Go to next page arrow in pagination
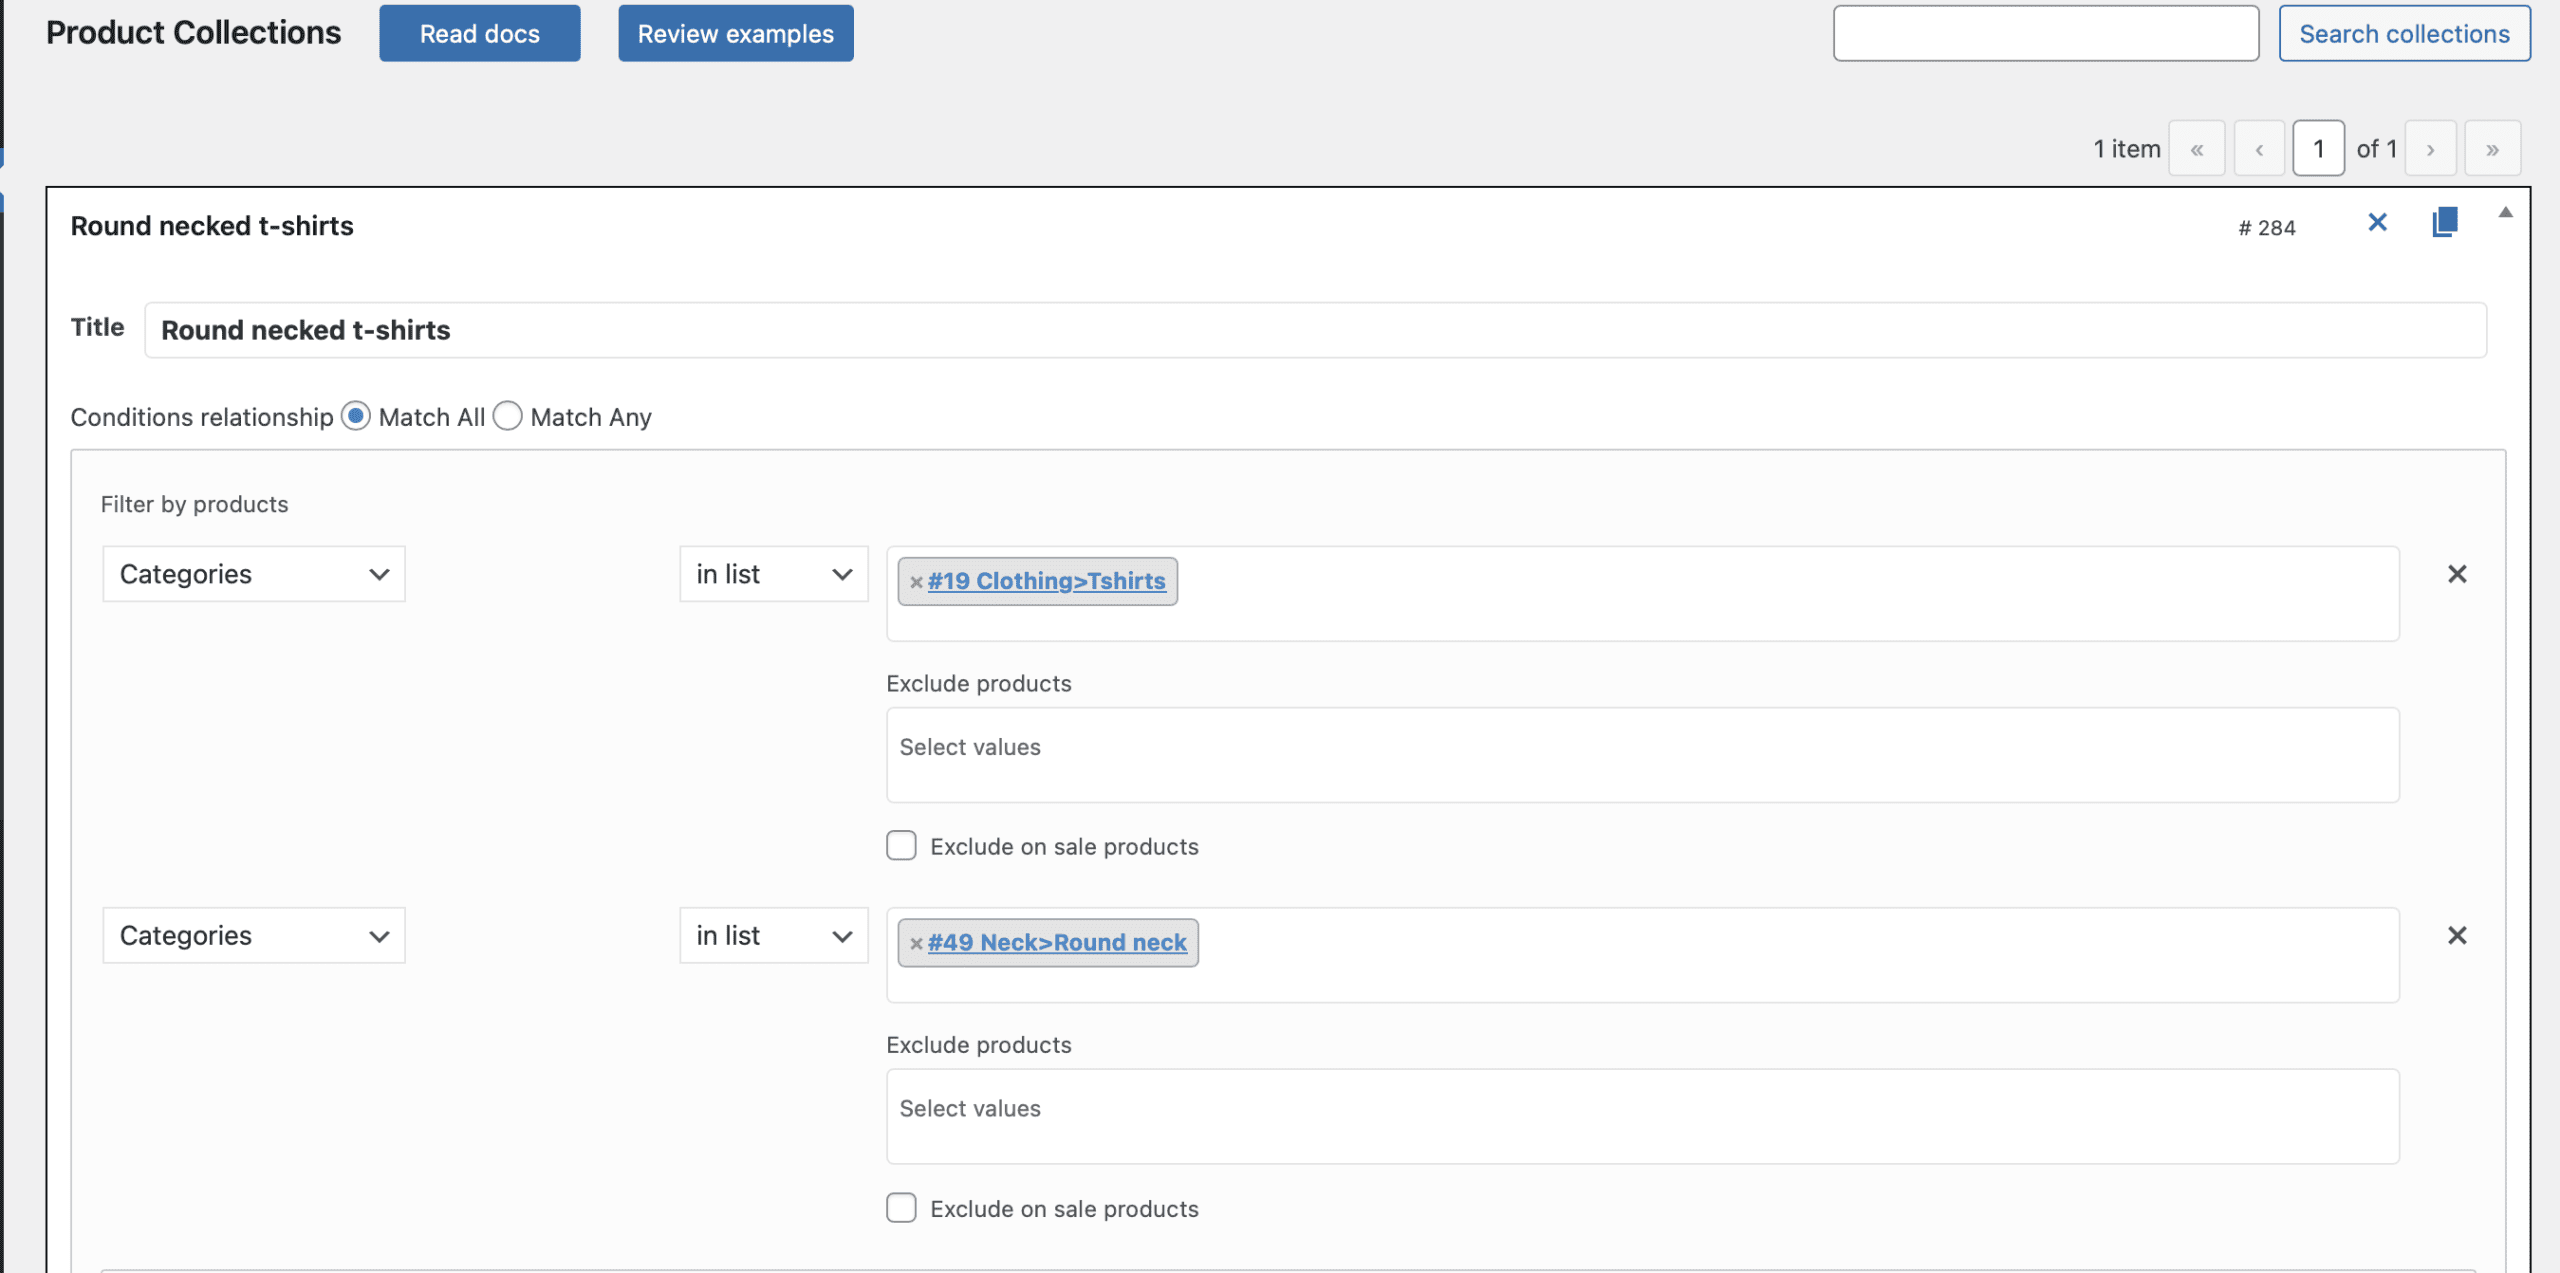Viewport: 2560px width, 1273px height. click(x=2430, y=149)
